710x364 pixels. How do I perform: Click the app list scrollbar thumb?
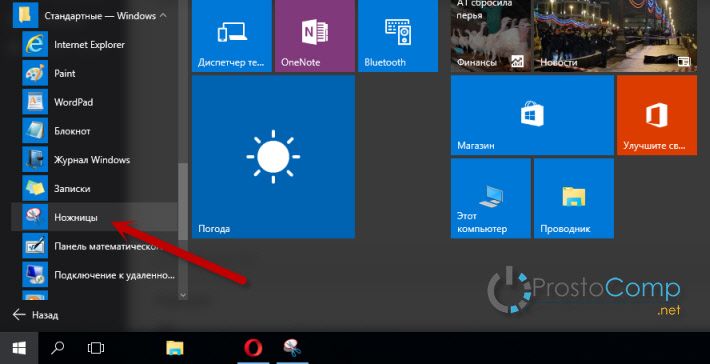point(183,201)
